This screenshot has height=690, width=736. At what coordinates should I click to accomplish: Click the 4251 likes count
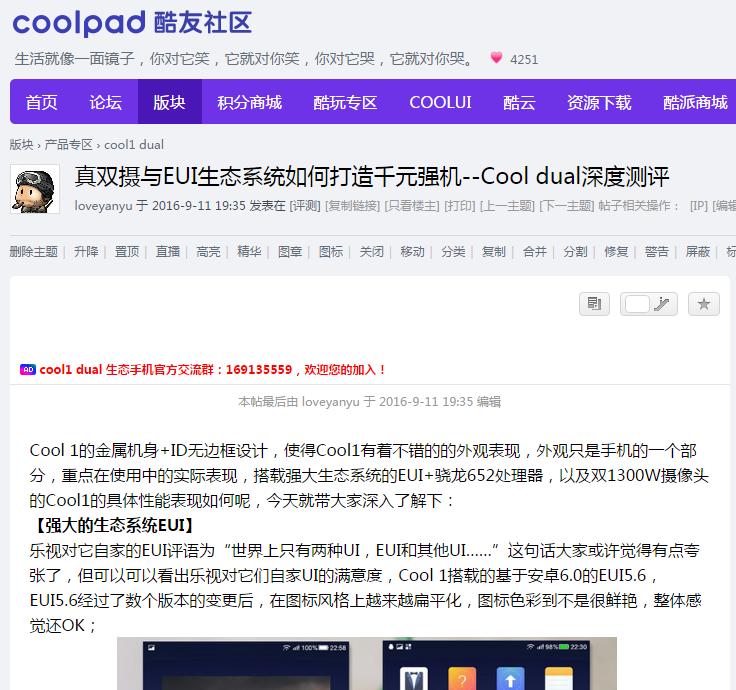pyautogui.click(x=524, y=60)
